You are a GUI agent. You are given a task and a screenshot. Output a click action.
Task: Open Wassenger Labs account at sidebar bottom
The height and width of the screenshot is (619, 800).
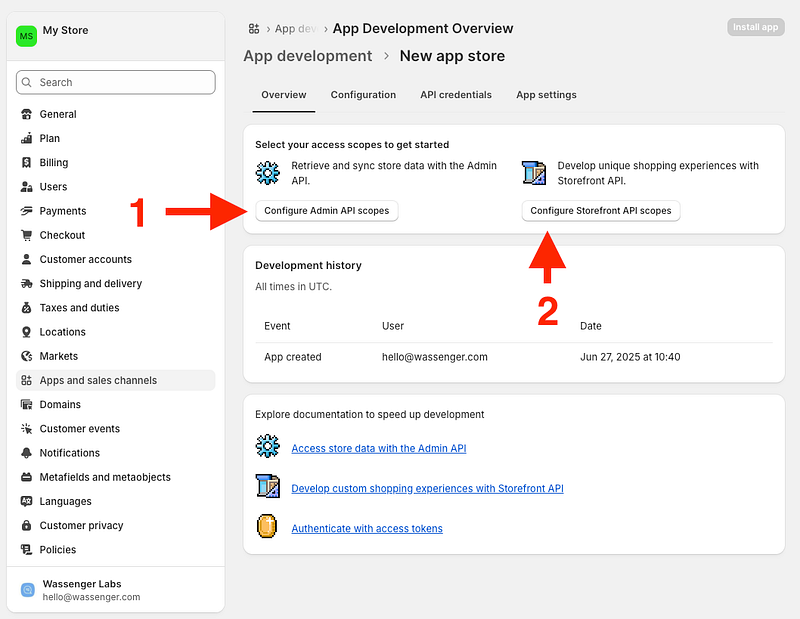(x=90, y=590)
